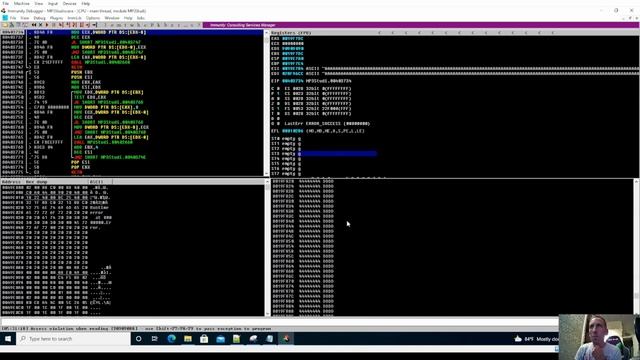Click the Execute till return icon

pyautogui.click(x=88, y=25)
